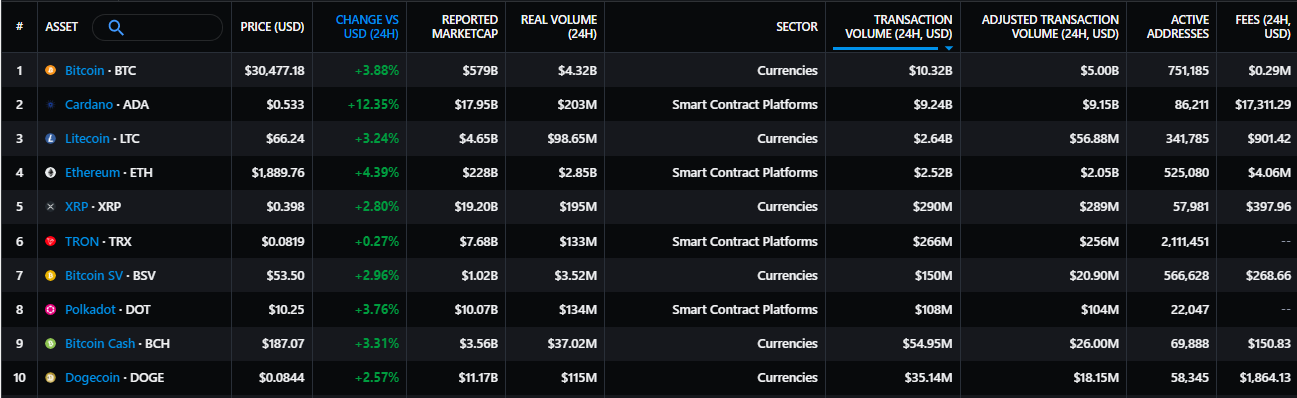
Task: Sort by Change vs USD (24H) column
Action: (x=367, y=26)
